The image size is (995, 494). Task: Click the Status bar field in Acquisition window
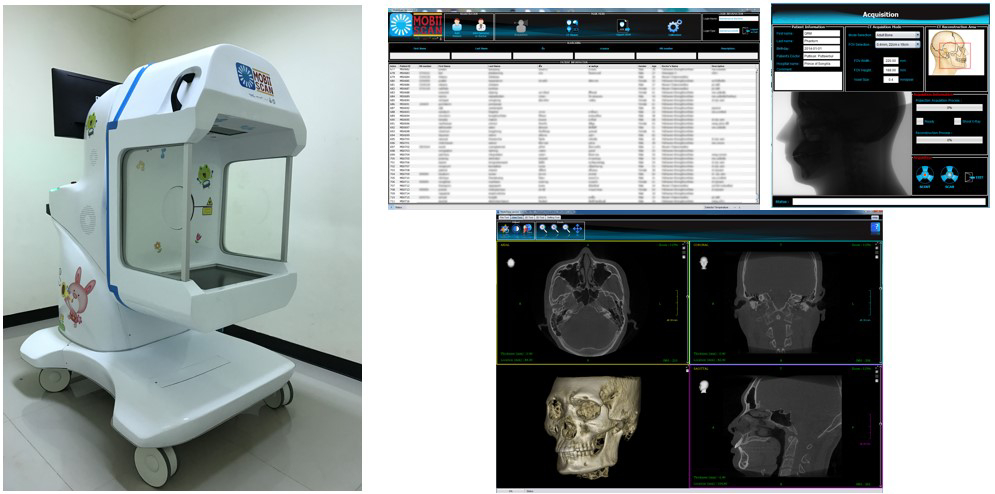pos(889,201)
